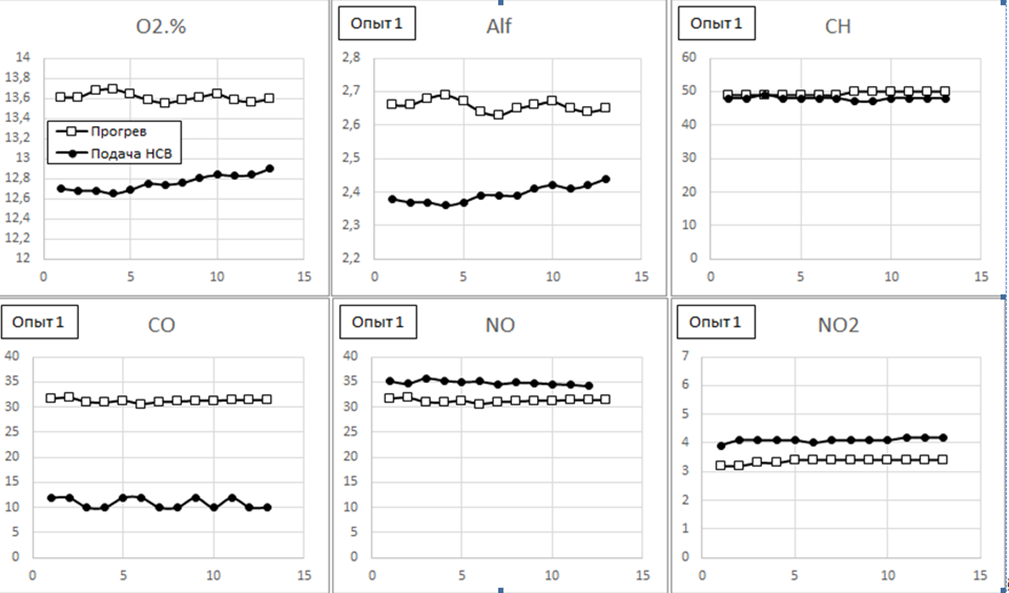This screenshot has height=593, width=1009.
Task: Click the Прогрев legend square marker
Action: pyautogui.click(x=70, y=129)
